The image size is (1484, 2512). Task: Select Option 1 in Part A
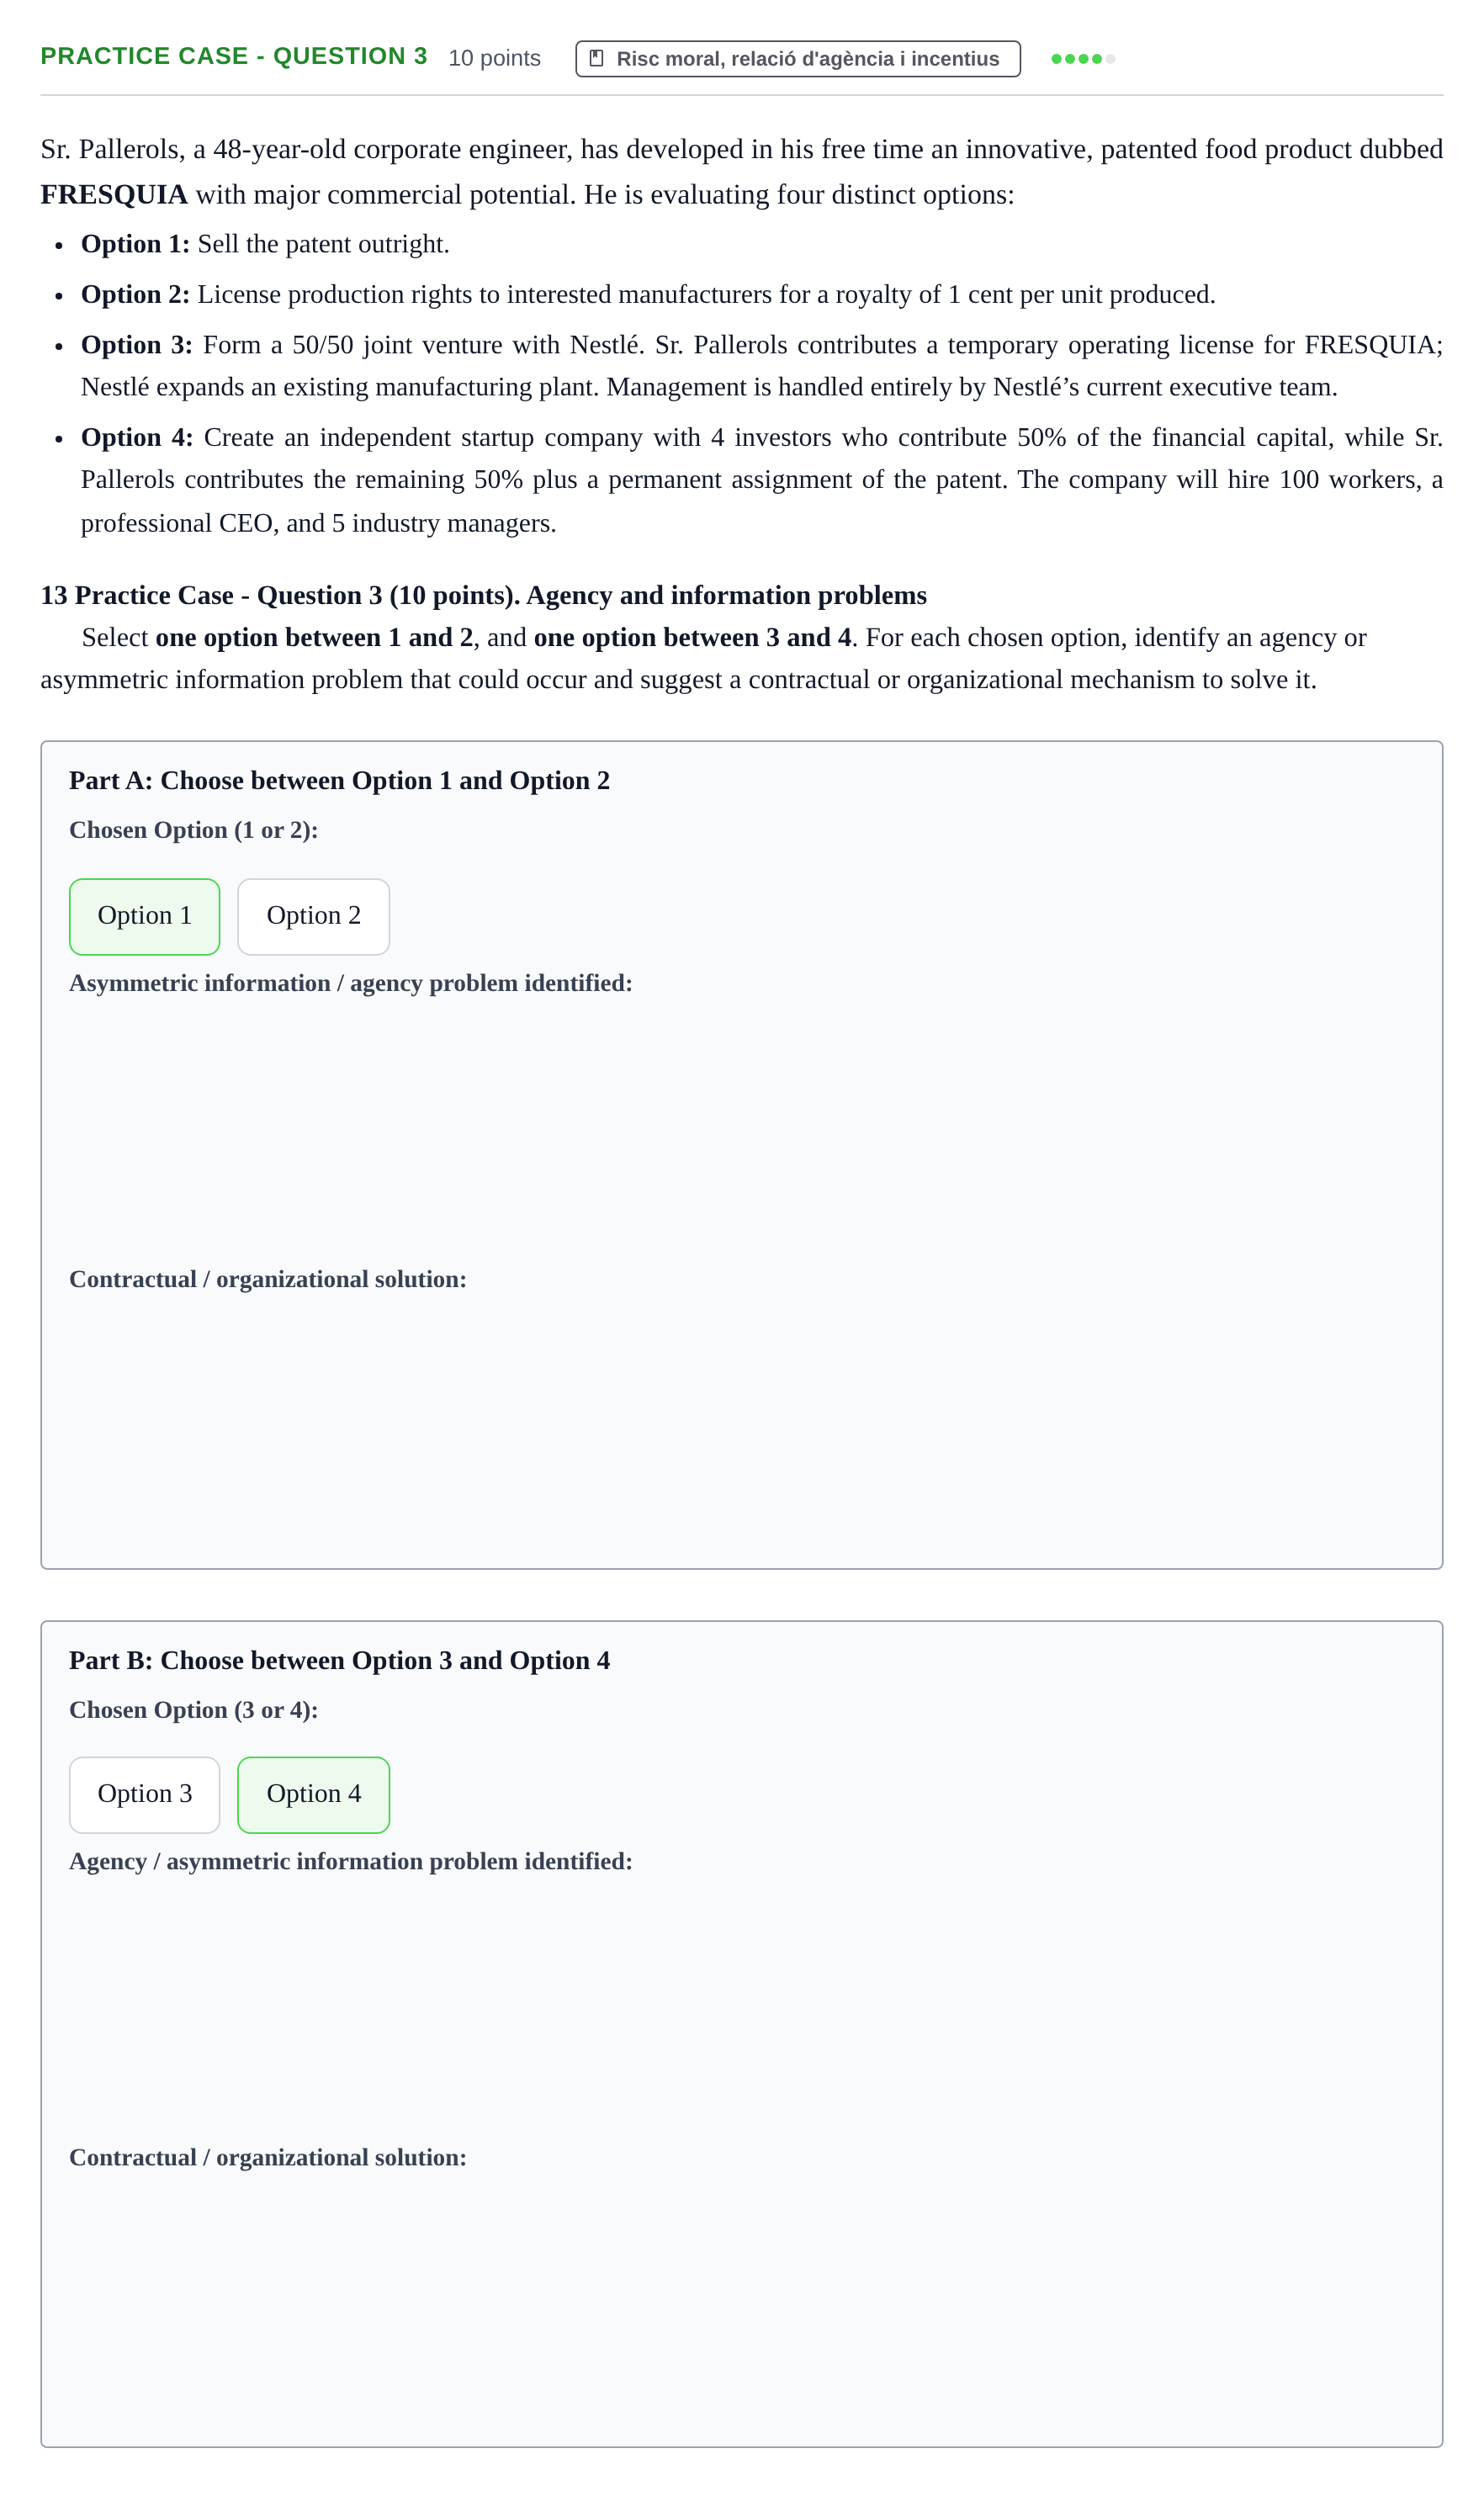(145, 916)
